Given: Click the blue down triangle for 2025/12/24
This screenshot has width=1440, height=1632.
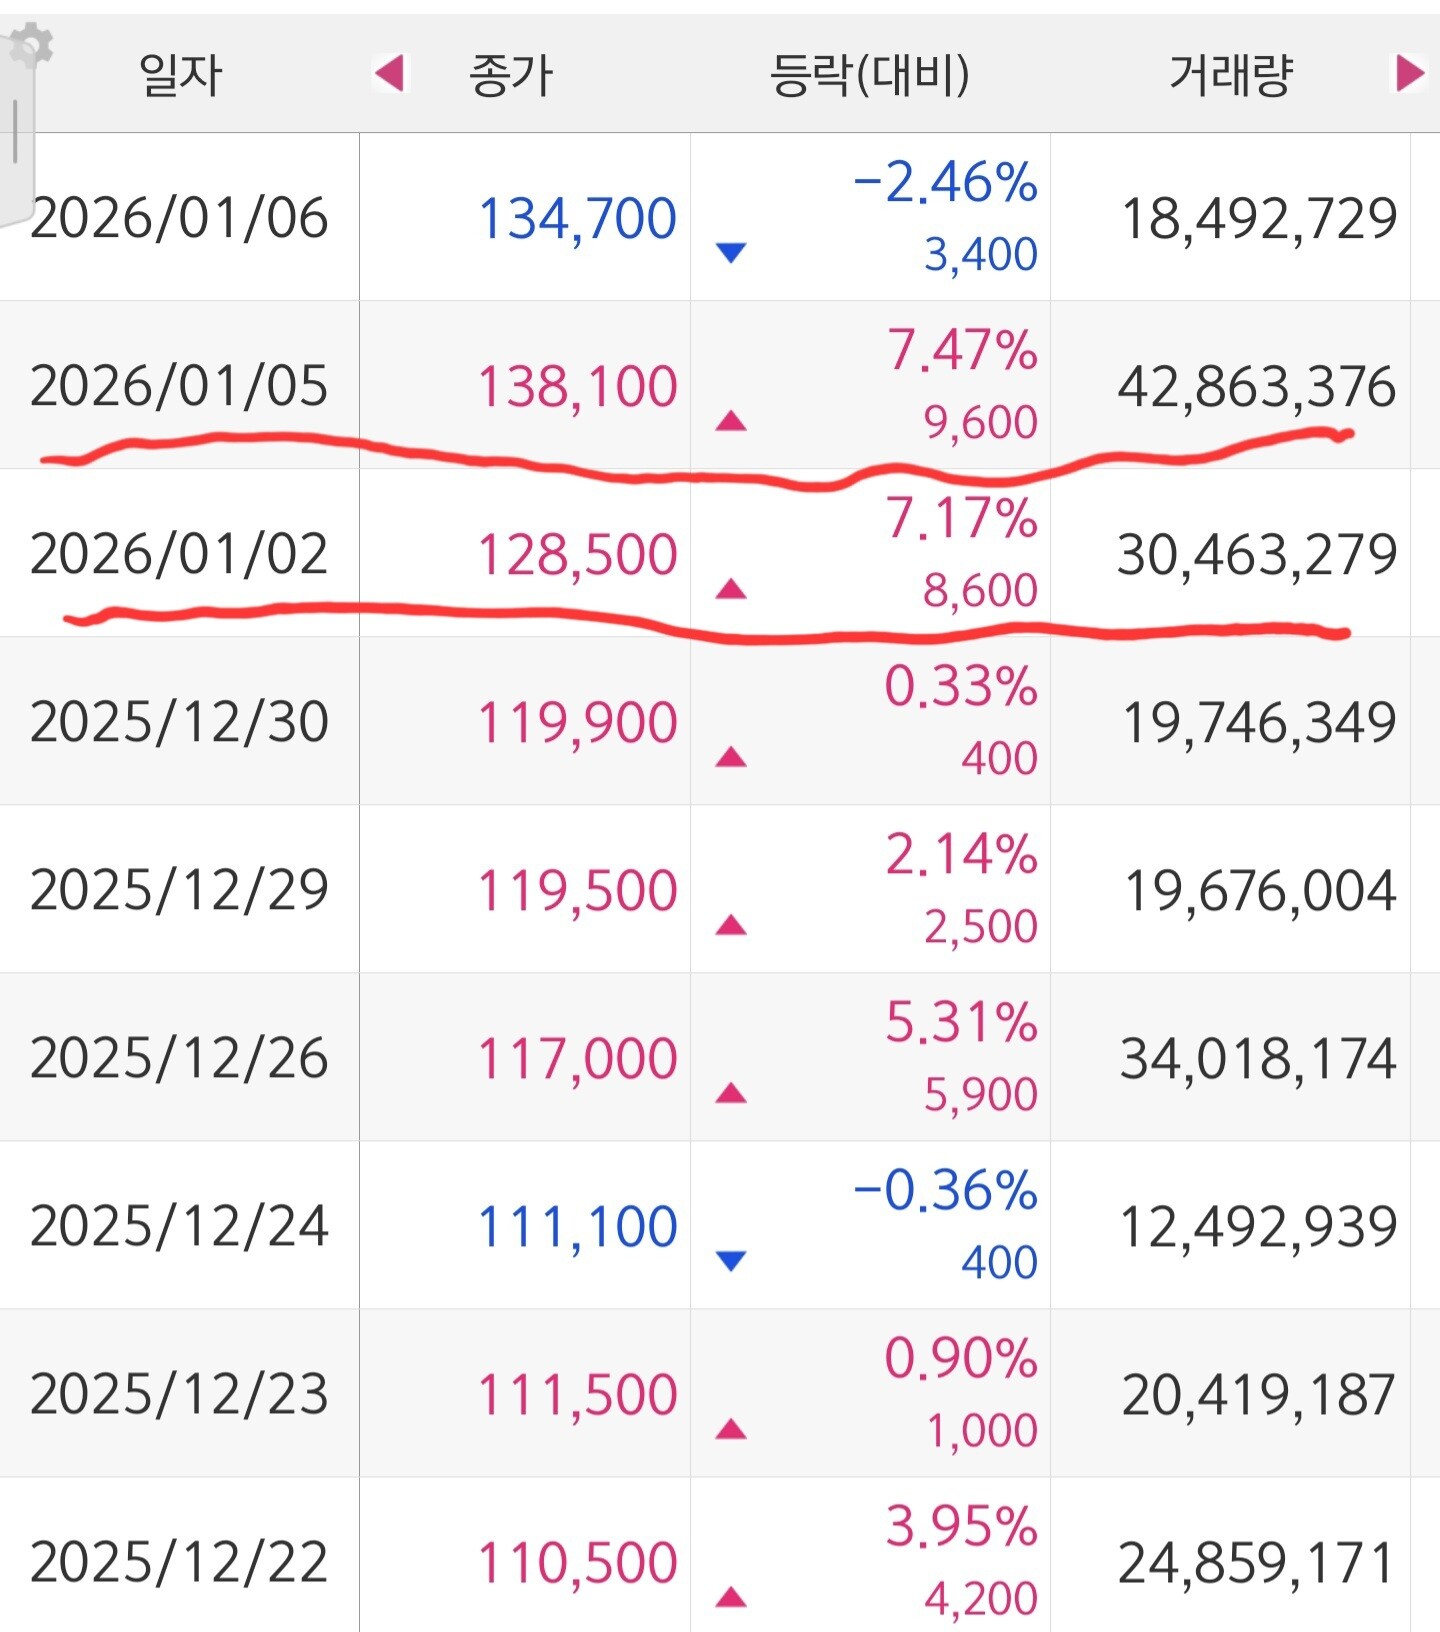Looking at the screenshot, I should 732,1260.
